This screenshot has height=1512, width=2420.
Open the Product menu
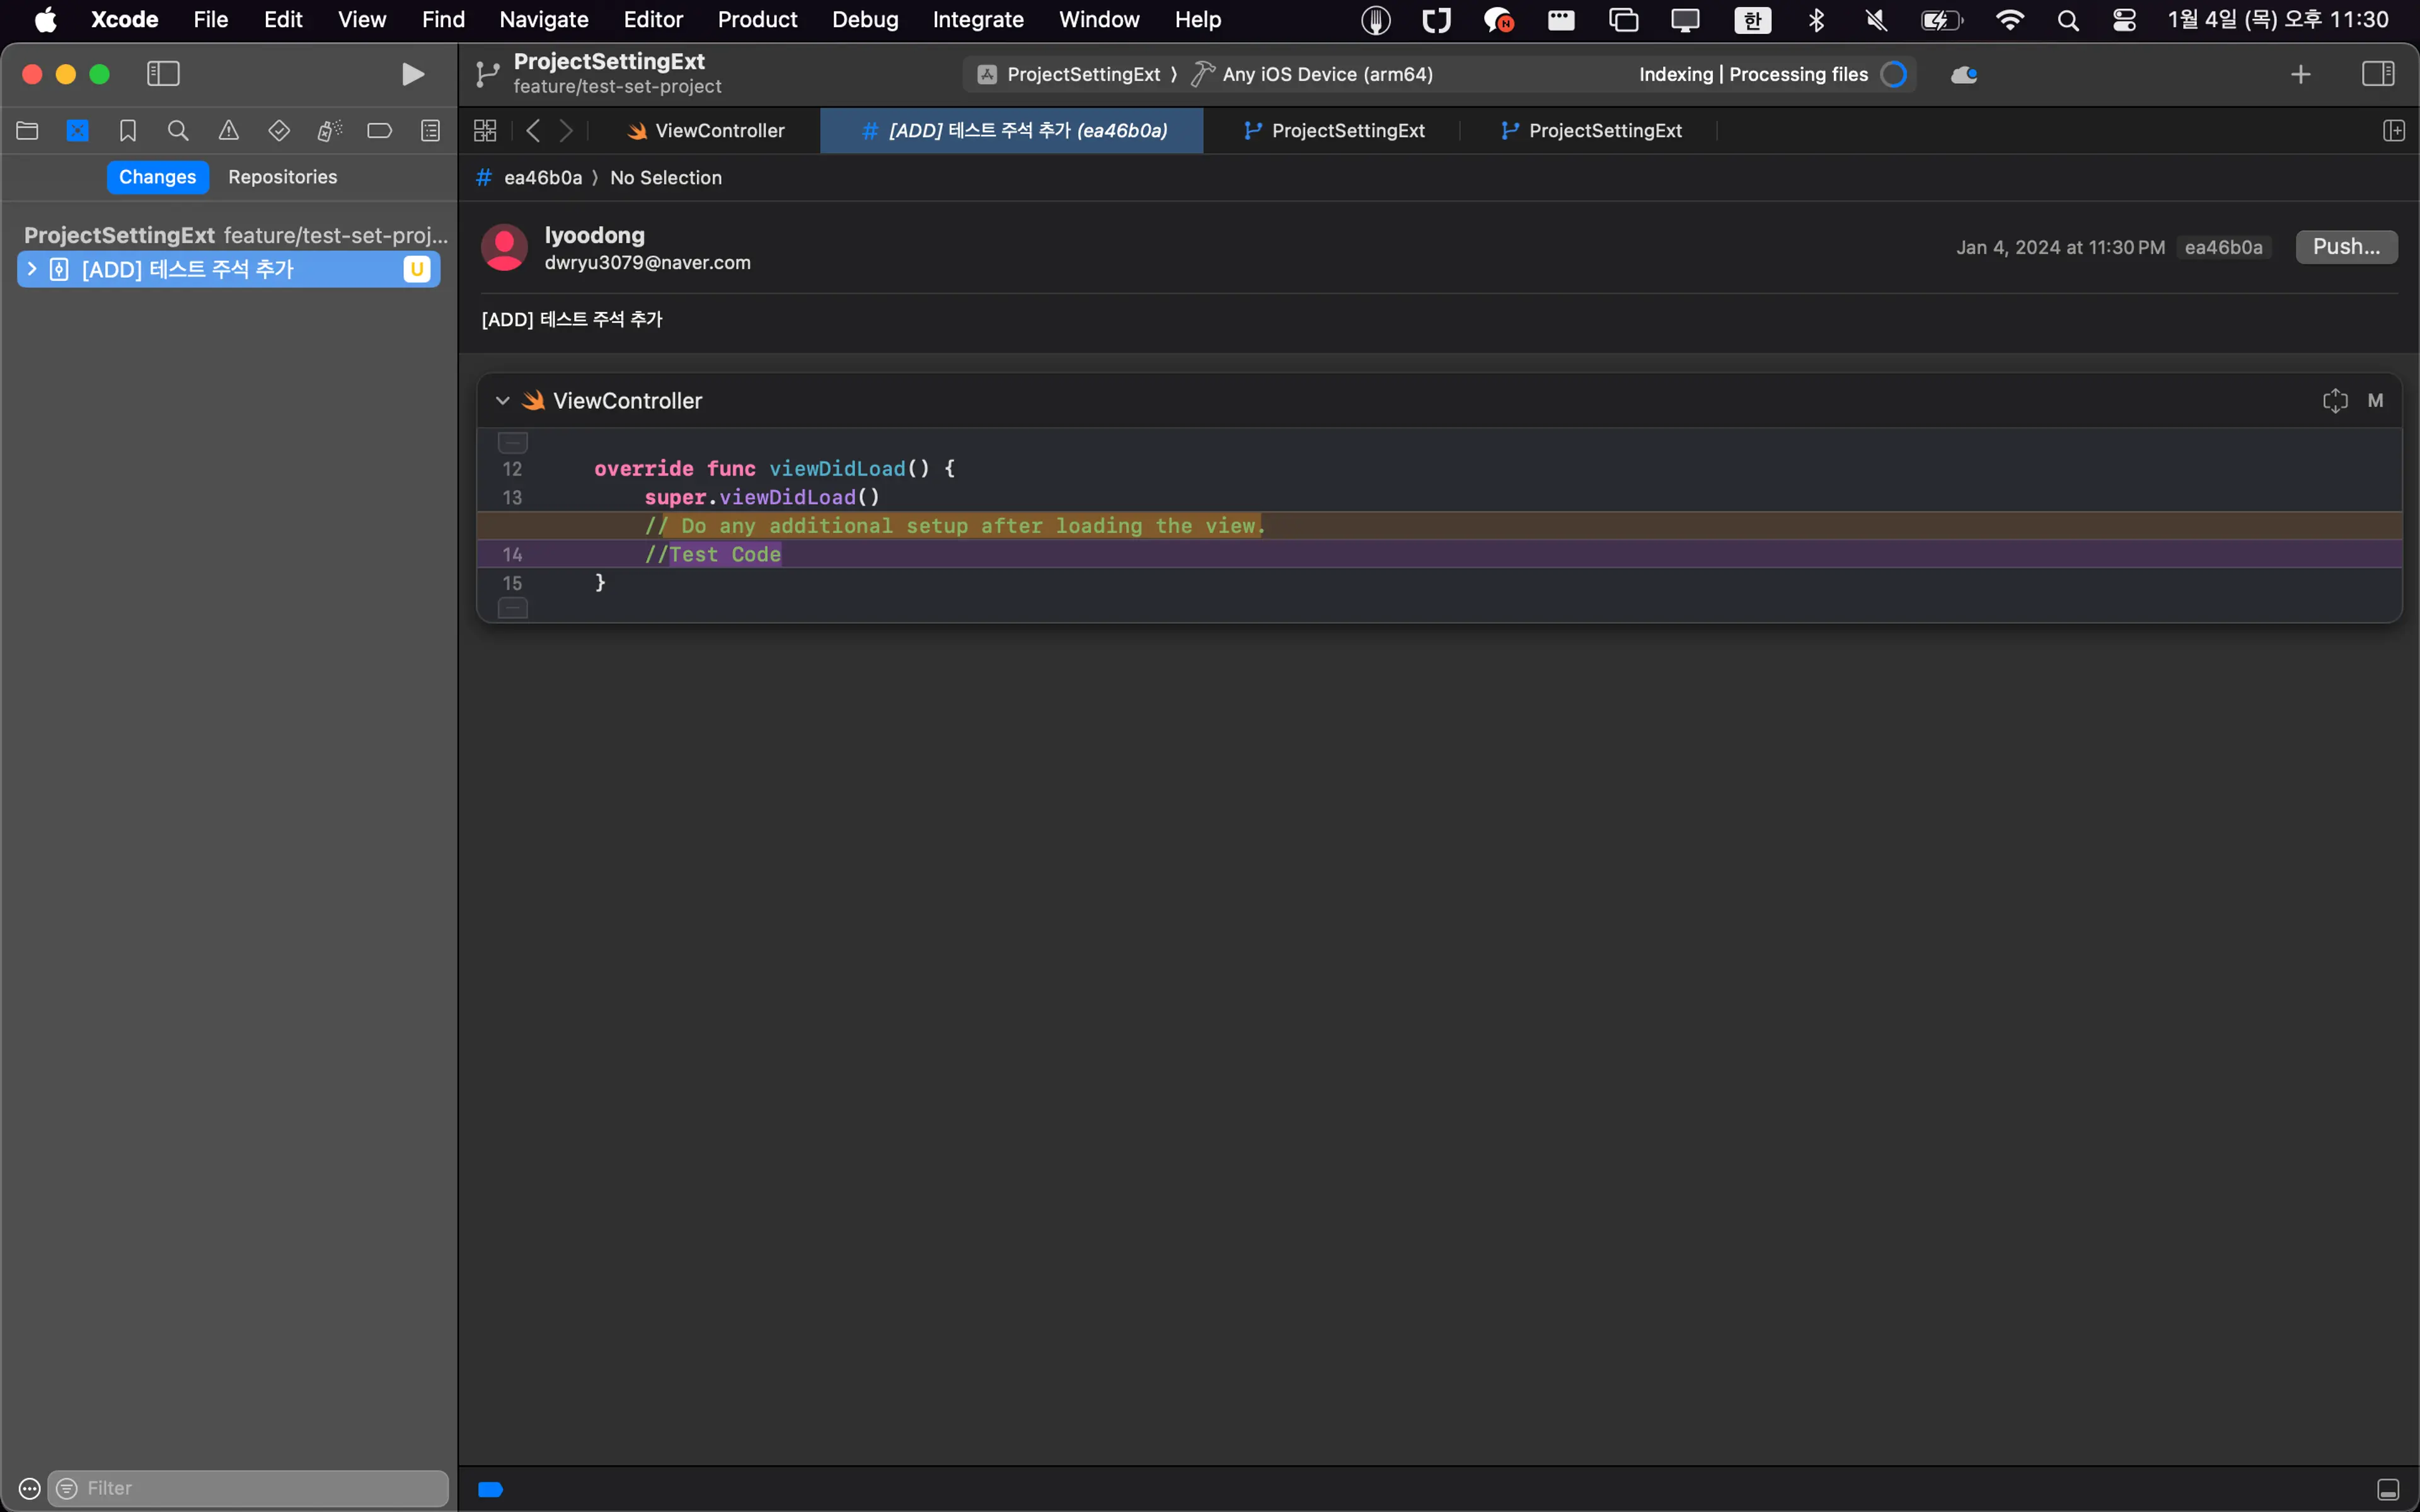click(x=757, y=20)
